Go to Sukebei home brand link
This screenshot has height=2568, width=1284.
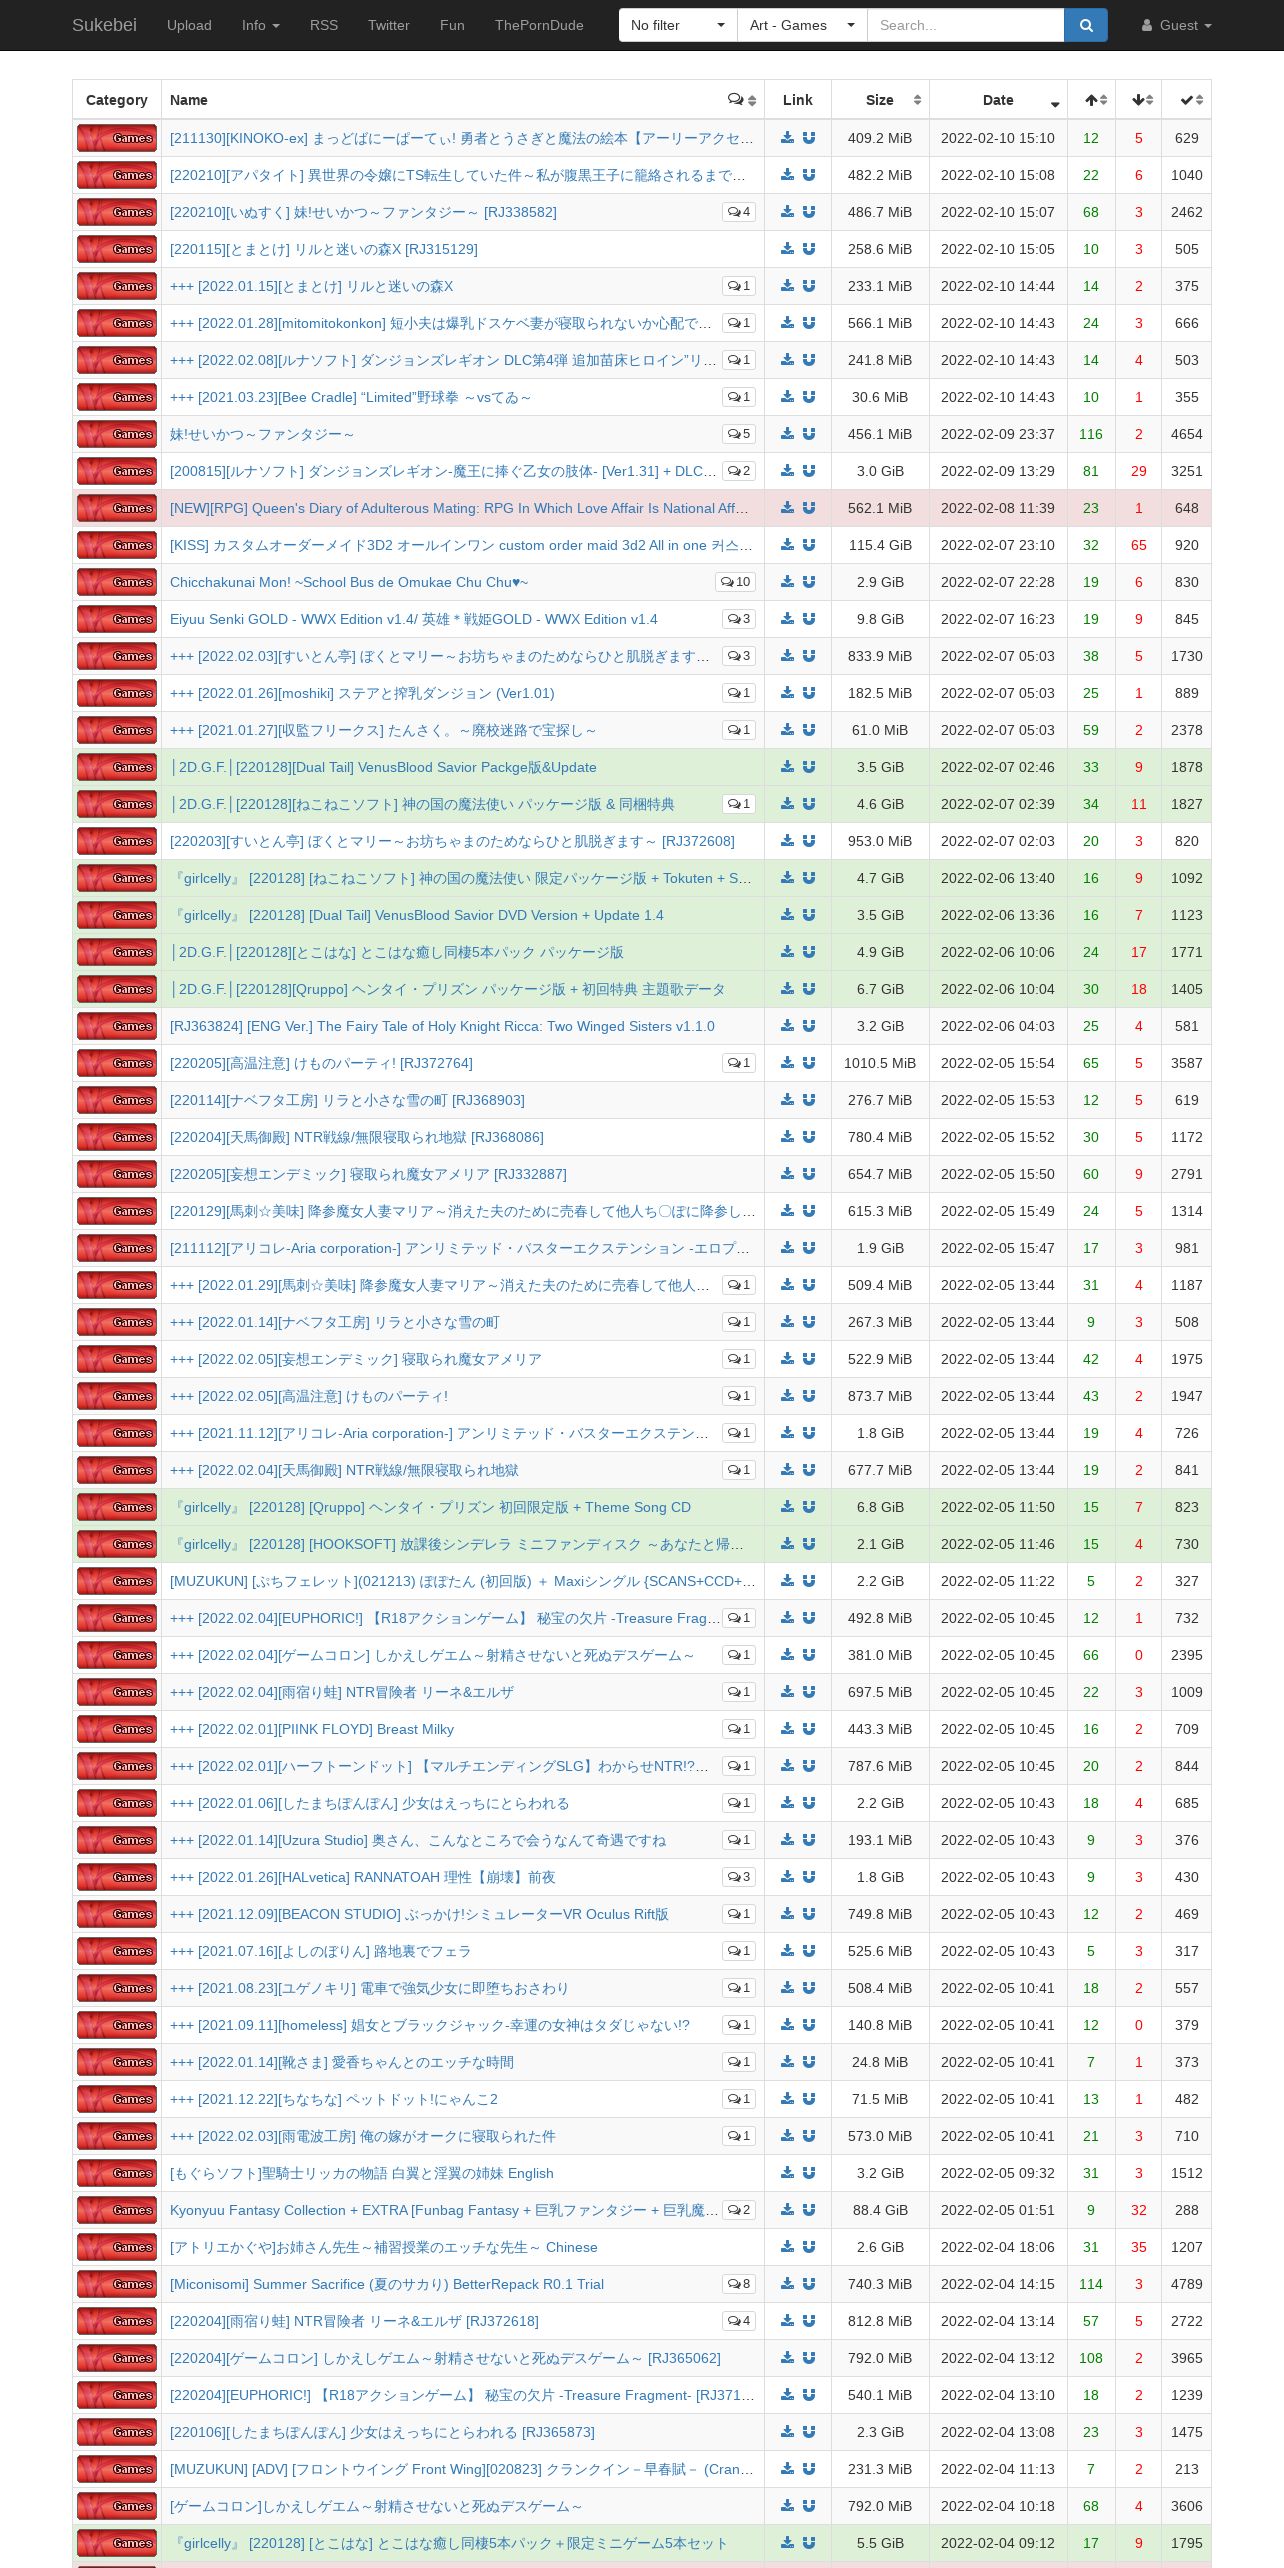[x=104, y=25]
